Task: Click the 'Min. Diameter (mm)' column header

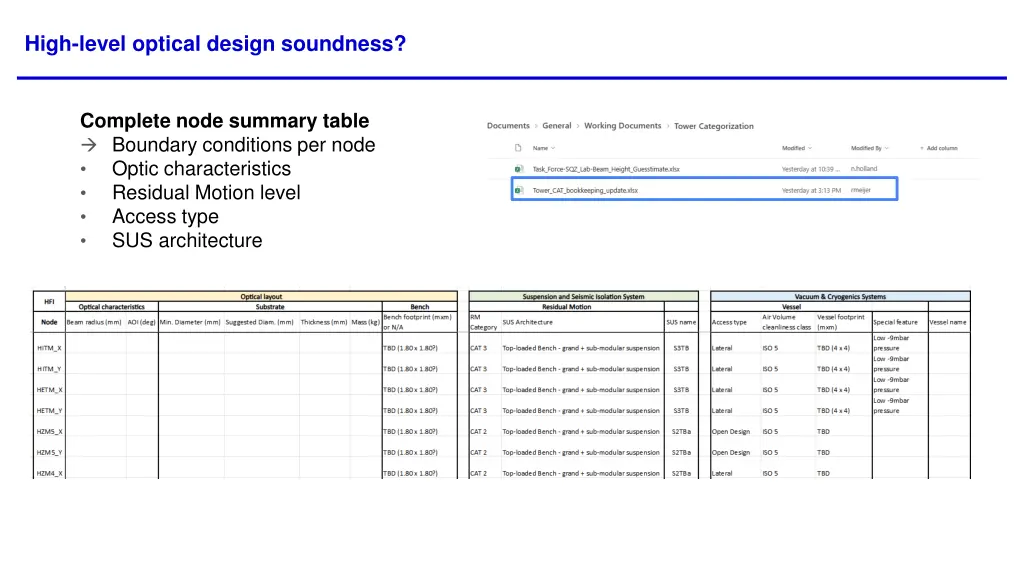Action: (190, 322)
